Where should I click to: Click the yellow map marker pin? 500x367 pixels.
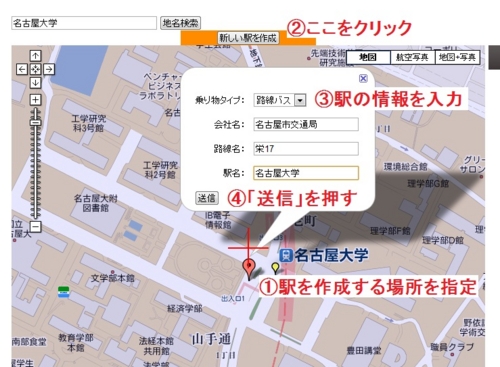[275, 267]
